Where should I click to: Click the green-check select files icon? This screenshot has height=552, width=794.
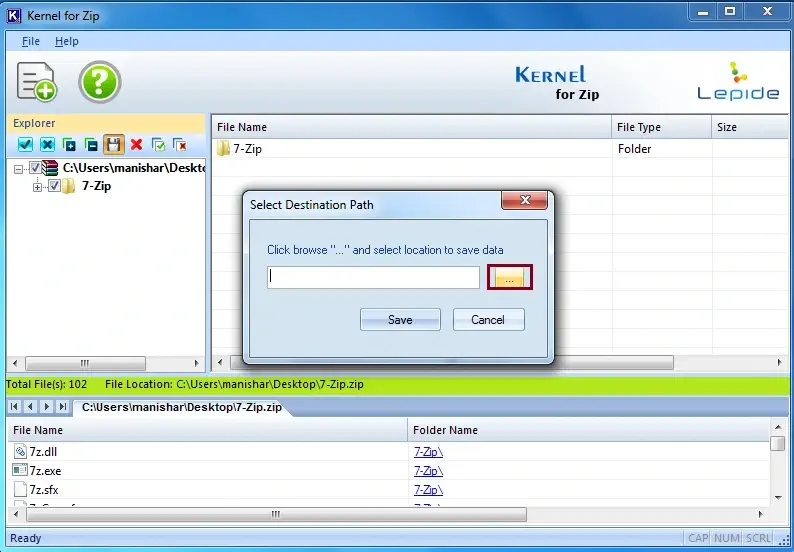(x=158, y=145)
